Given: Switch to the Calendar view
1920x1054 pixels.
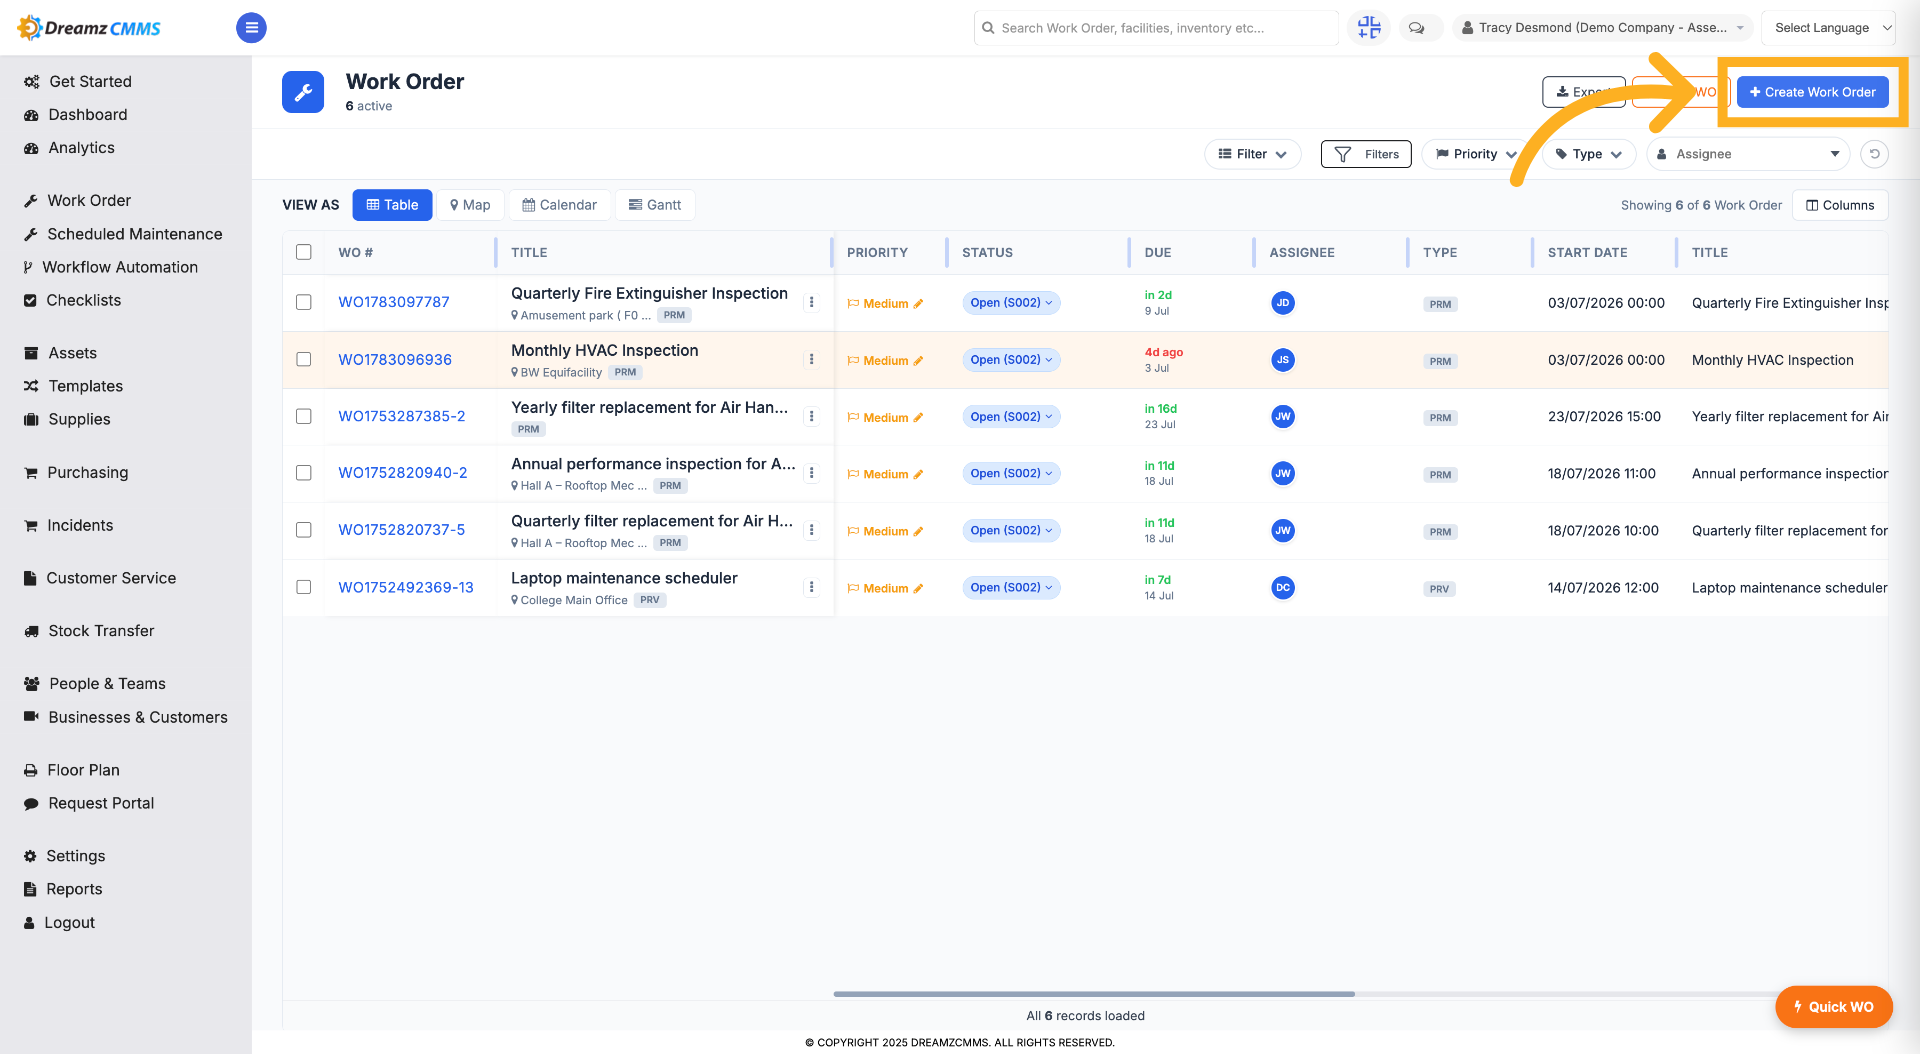Looking at the screenshot, I should tap(559, 205).
